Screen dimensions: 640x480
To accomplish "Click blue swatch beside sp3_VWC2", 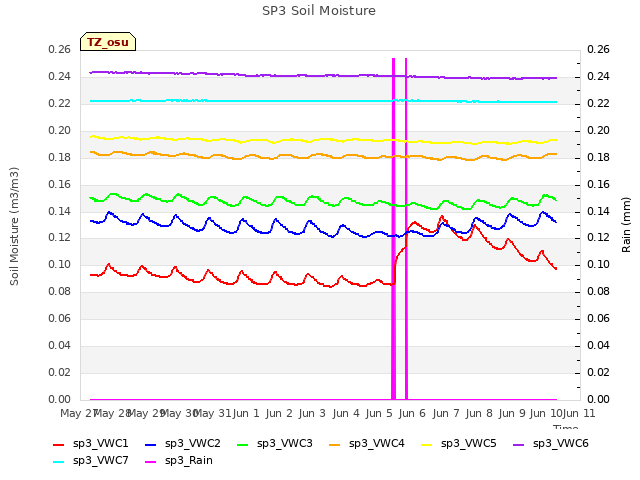I will [x=151, y=445].
